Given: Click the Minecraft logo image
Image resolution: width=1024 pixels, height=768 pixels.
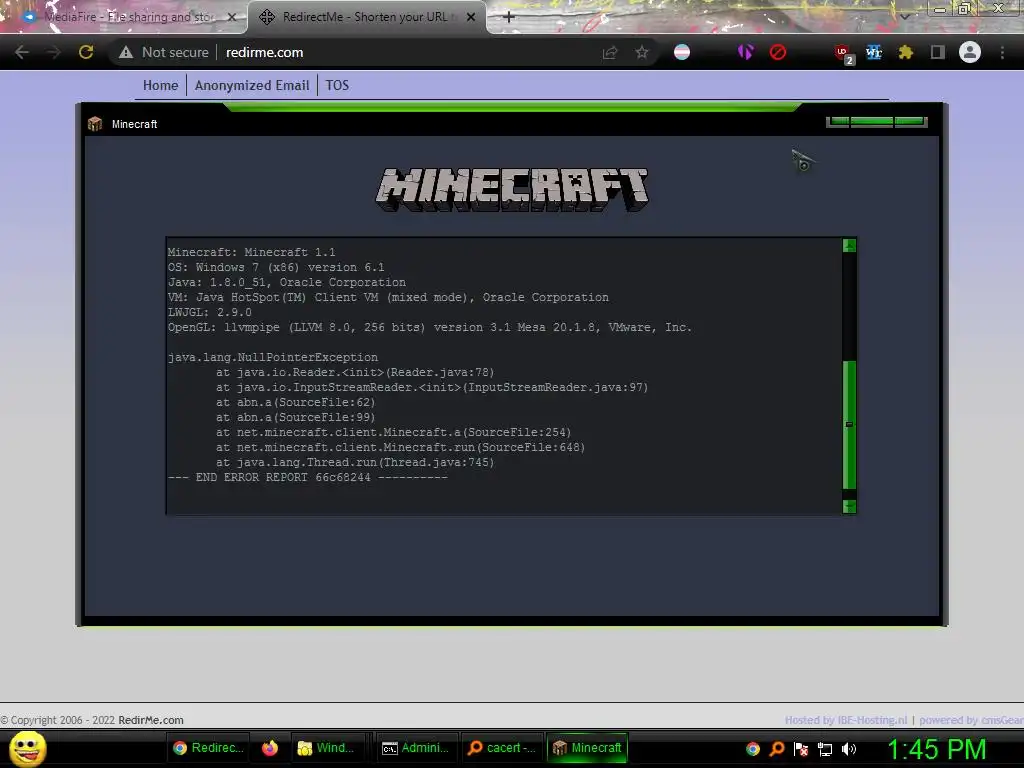Looking at the screenshot, I should pos(511,189).
